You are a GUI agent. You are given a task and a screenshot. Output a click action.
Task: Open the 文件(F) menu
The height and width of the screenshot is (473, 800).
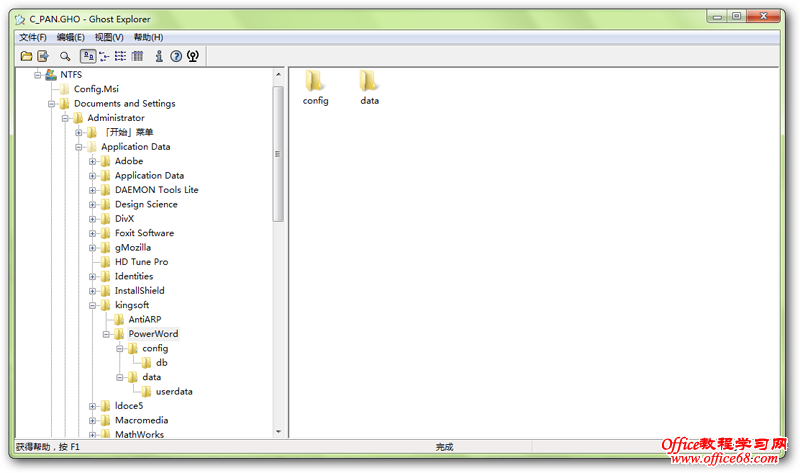click(x=33, y=37)
